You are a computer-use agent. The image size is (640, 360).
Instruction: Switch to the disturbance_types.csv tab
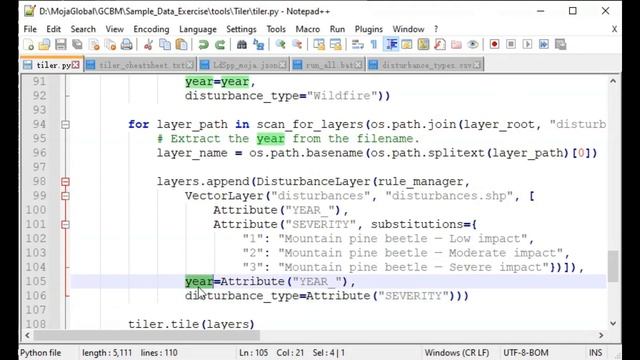coord(425,65)
